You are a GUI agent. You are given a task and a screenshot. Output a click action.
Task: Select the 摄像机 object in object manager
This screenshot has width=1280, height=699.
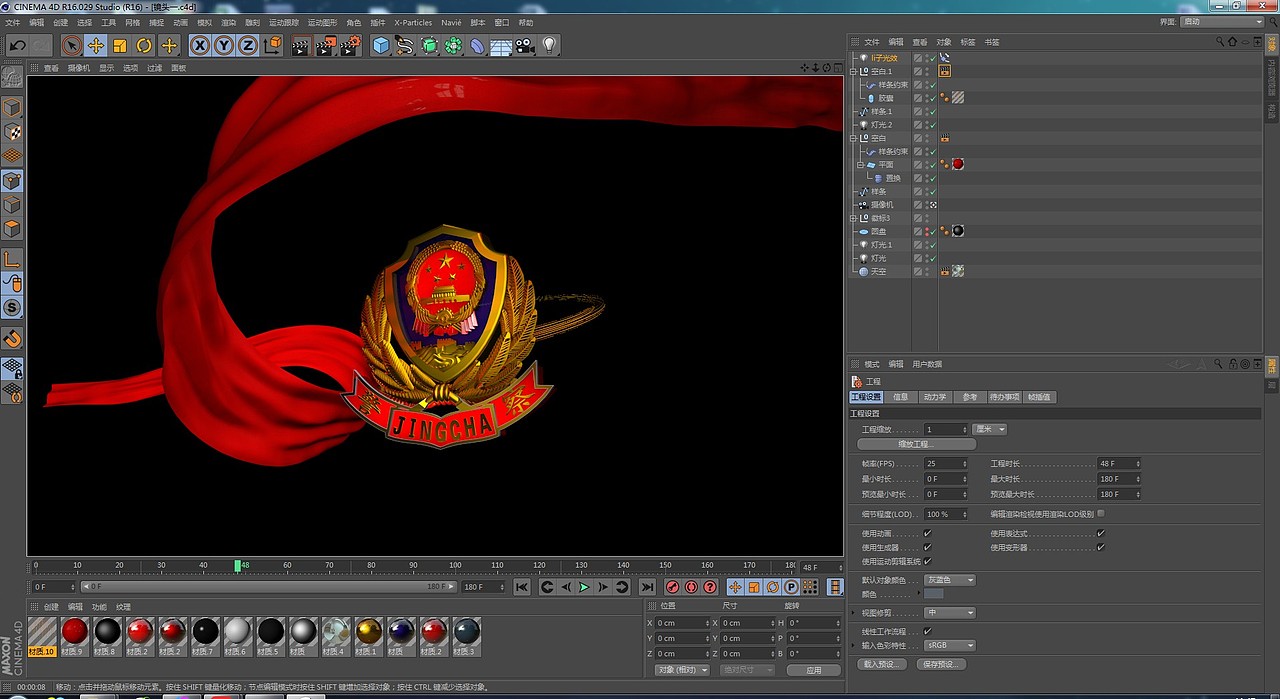point(882,205)
